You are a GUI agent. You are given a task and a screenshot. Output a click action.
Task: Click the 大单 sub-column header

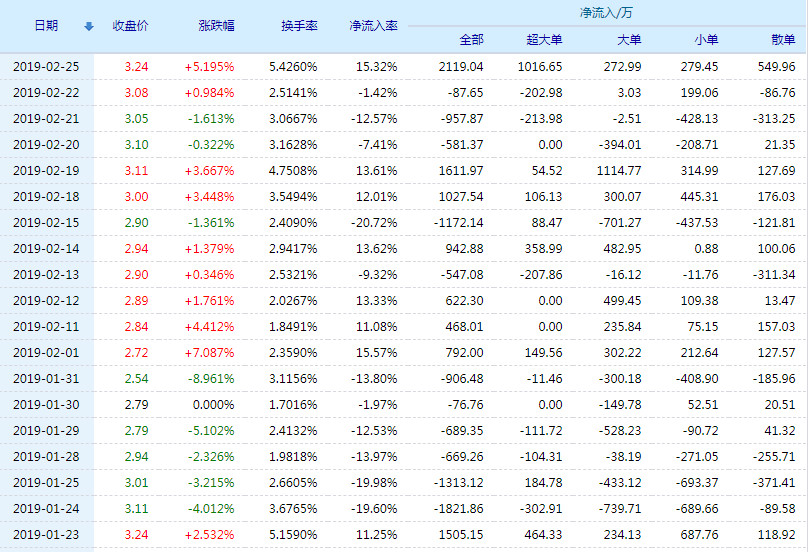(x=630, y=40)
